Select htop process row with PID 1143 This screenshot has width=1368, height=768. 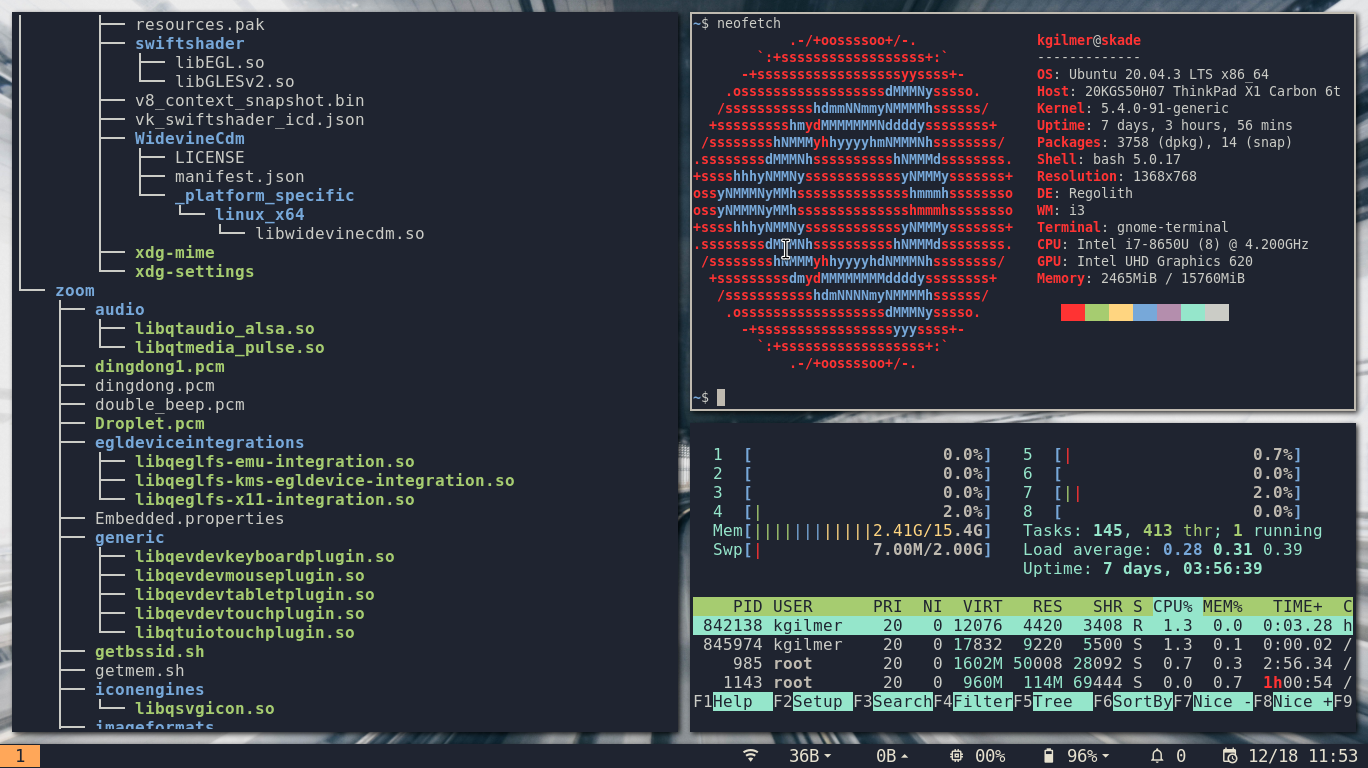coord(1022,683)
